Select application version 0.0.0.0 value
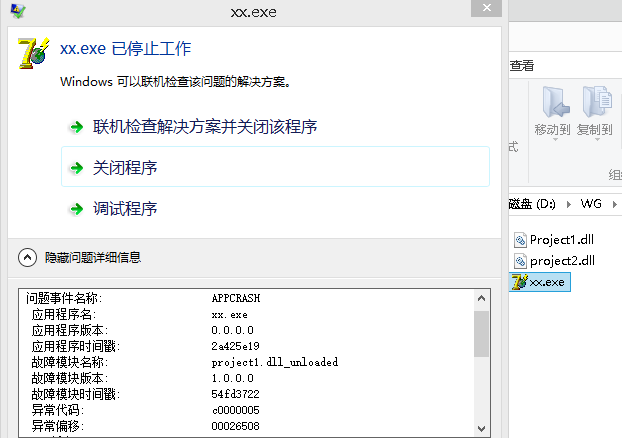Image resolution: width=622 pixels, height=438 pixels. [232, 330]
